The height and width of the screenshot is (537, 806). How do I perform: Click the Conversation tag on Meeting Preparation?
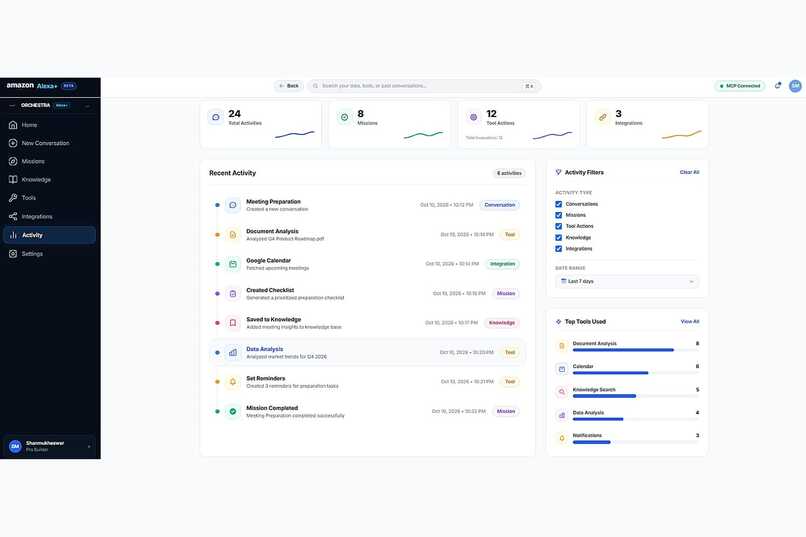pos(500,205)
